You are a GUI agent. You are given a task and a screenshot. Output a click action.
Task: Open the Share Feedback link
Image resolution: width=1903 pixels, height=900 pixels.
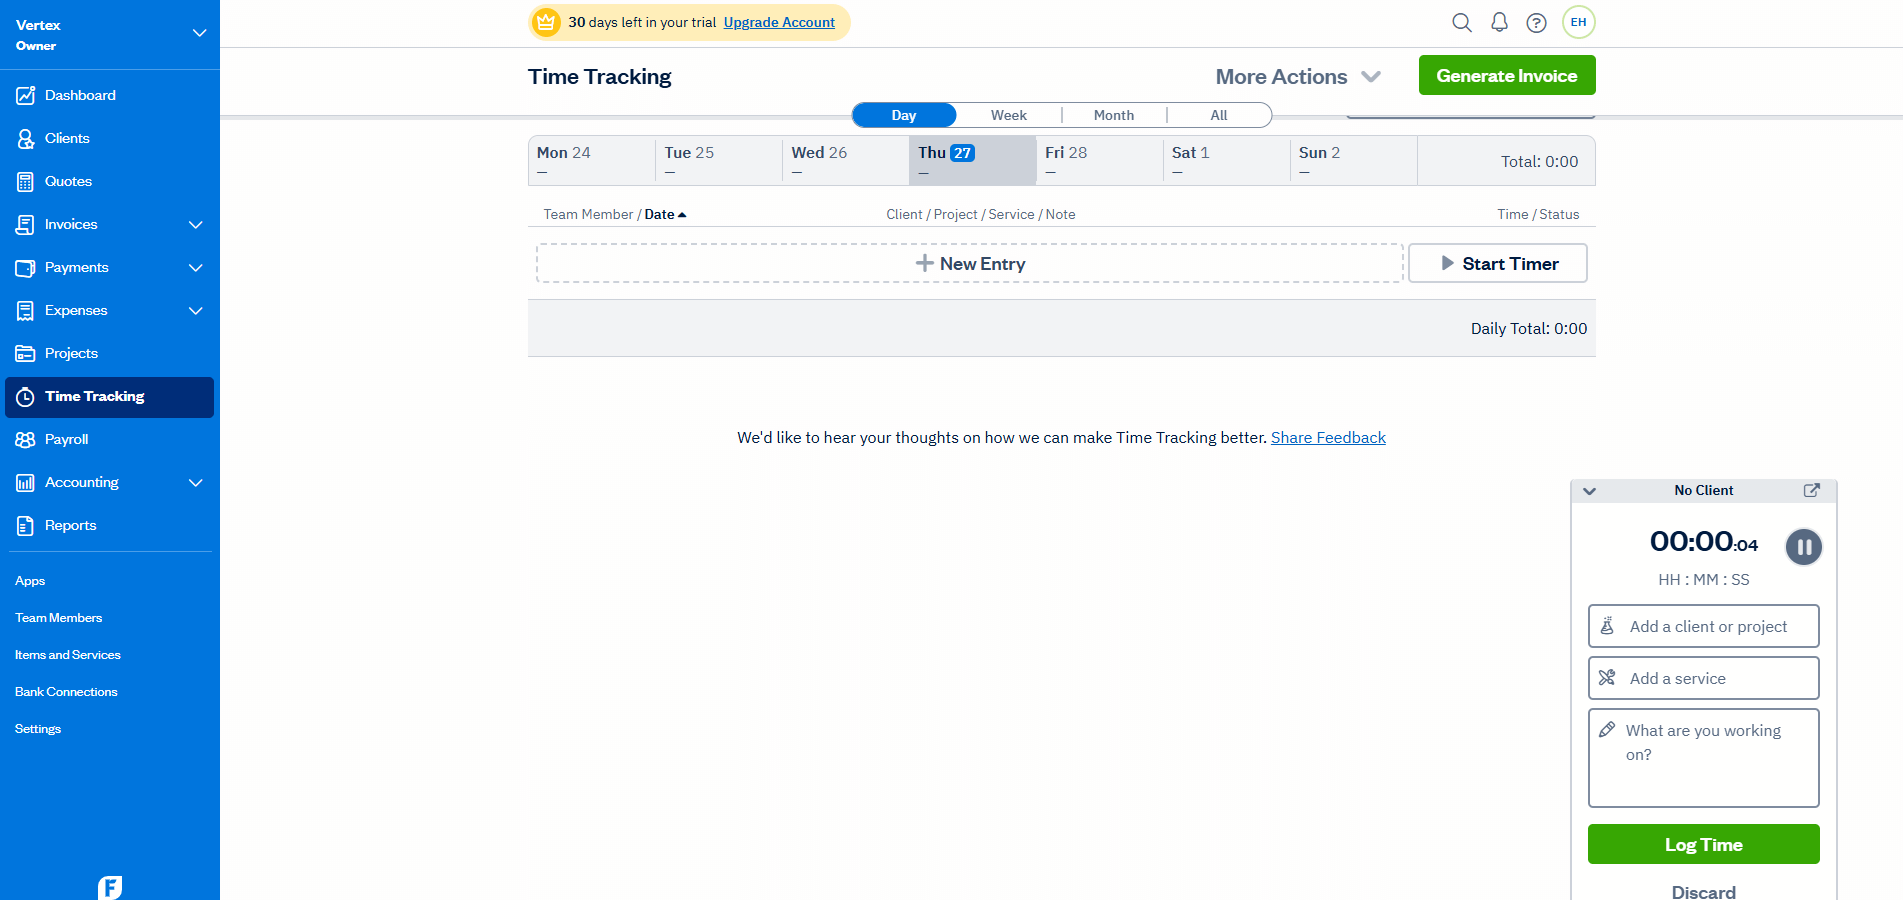tap(1328, 437)
